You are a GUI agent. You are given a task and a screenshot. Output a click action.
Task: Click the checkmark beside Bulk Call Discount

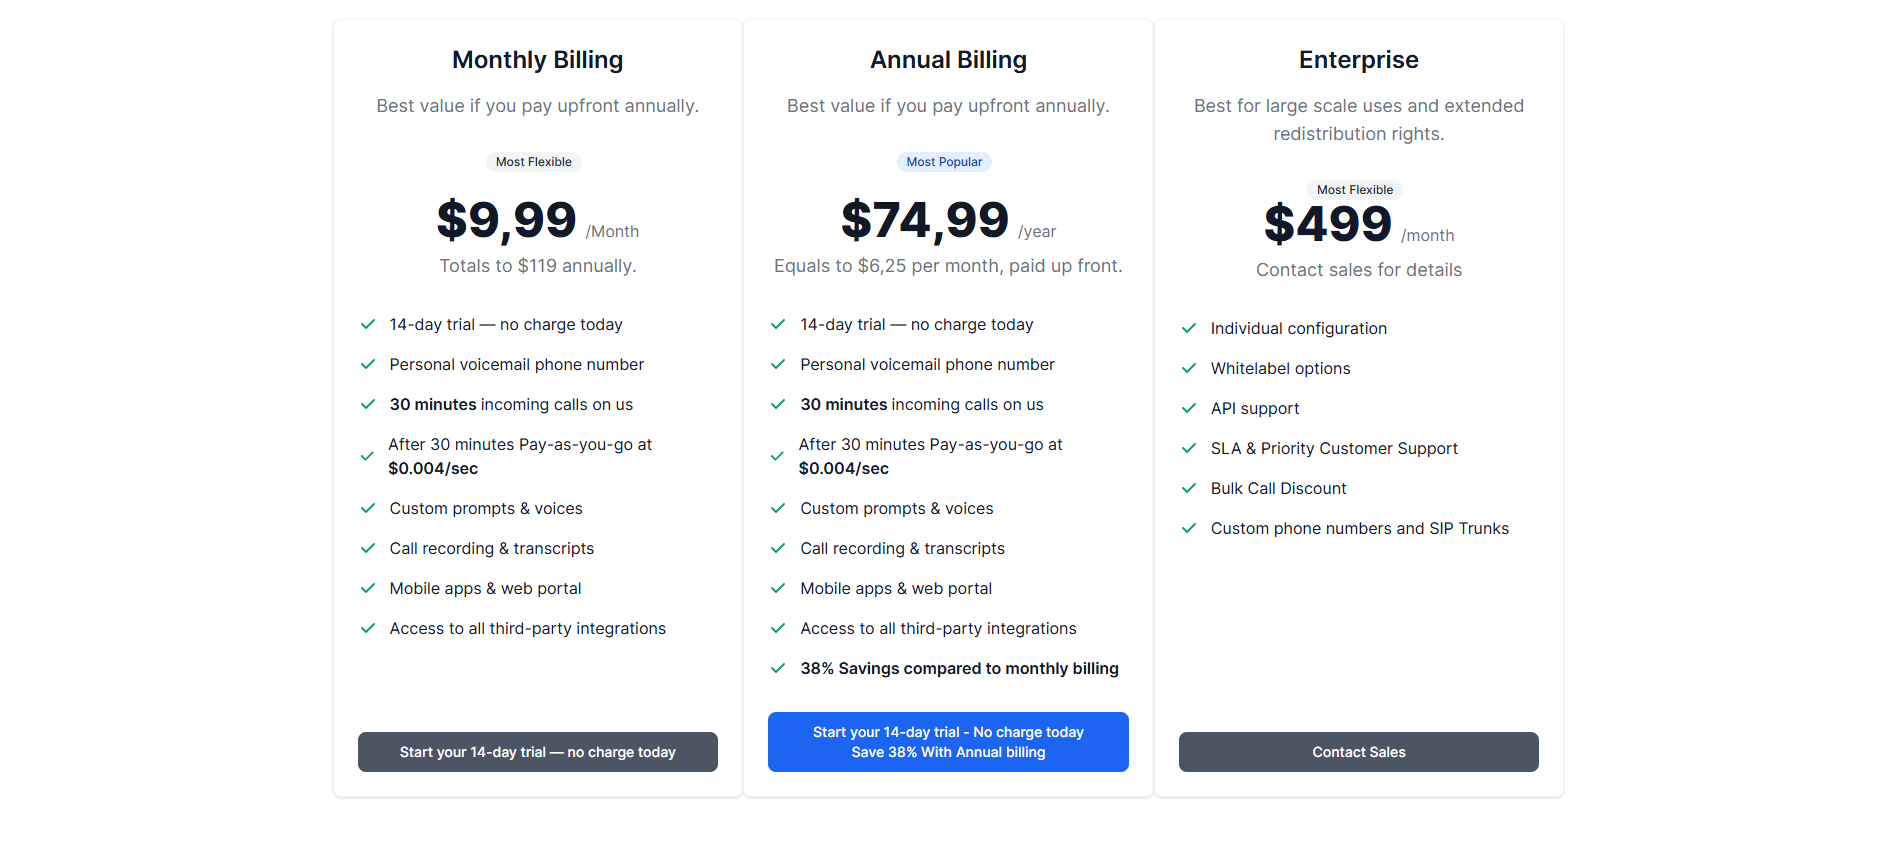[1189, 488]
